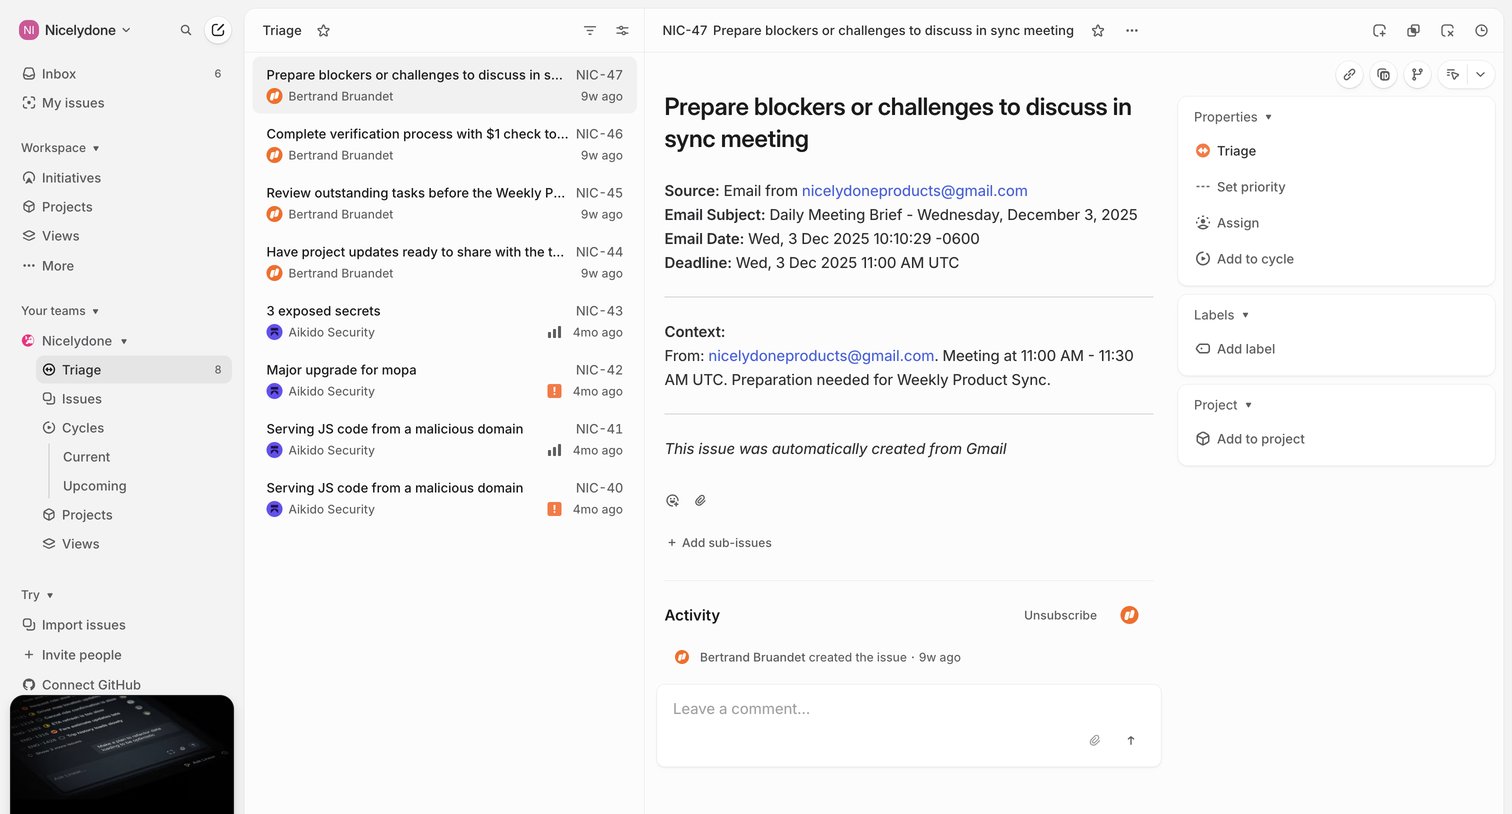Image resolution: width=1512 pixels, height=814 pixels.
Task: Click Add to project
Action: pos(1250,439)
